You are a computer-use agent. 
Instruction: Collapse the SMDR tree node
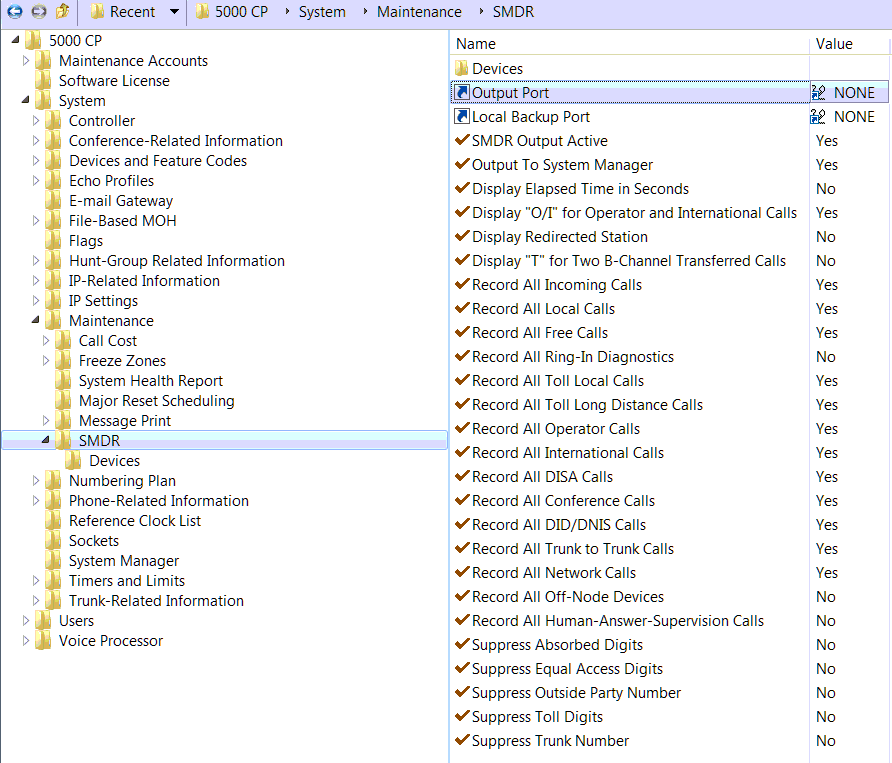[46, 440]
